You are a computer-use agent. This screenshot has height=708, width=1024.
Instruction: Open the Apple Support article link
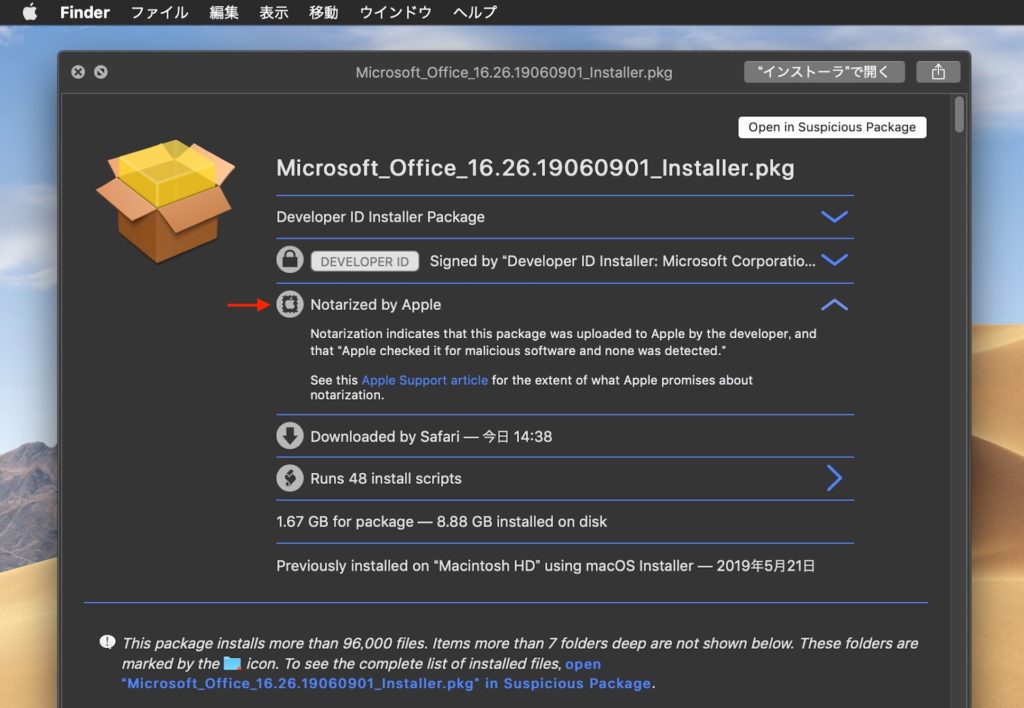click(x=424, y=380)
